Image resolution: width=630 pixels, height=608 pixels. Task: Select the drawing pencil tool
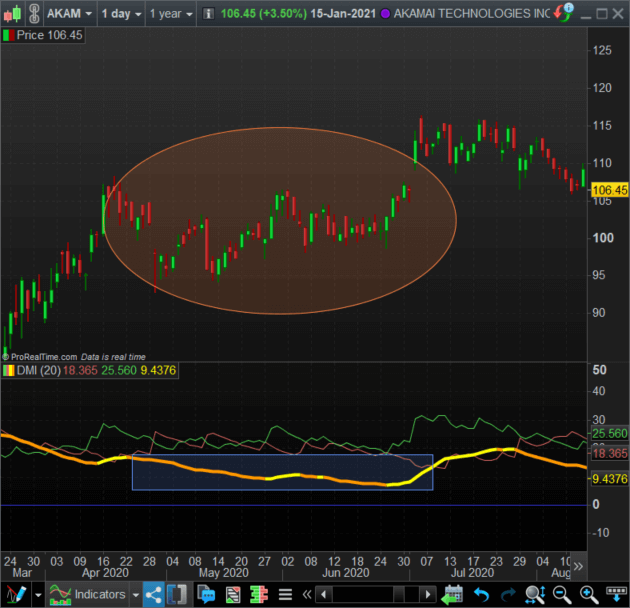coord(16,594)
